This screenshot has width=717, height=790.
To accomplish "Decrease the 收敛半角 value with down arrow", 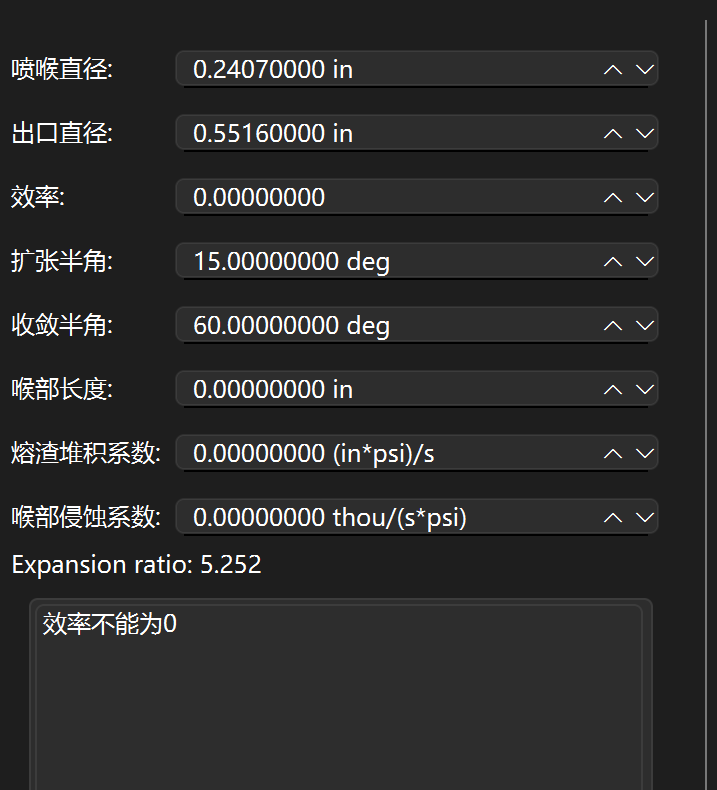I will (x=644, y=325).
